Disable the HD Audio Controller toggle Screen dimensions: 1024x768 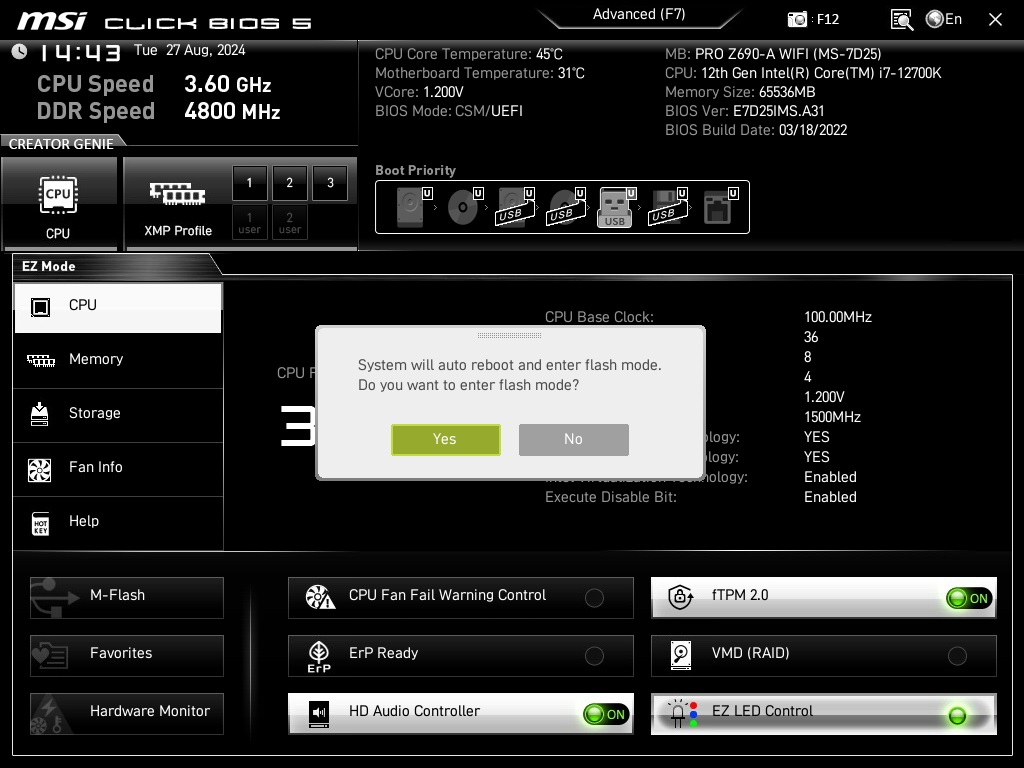606,714
